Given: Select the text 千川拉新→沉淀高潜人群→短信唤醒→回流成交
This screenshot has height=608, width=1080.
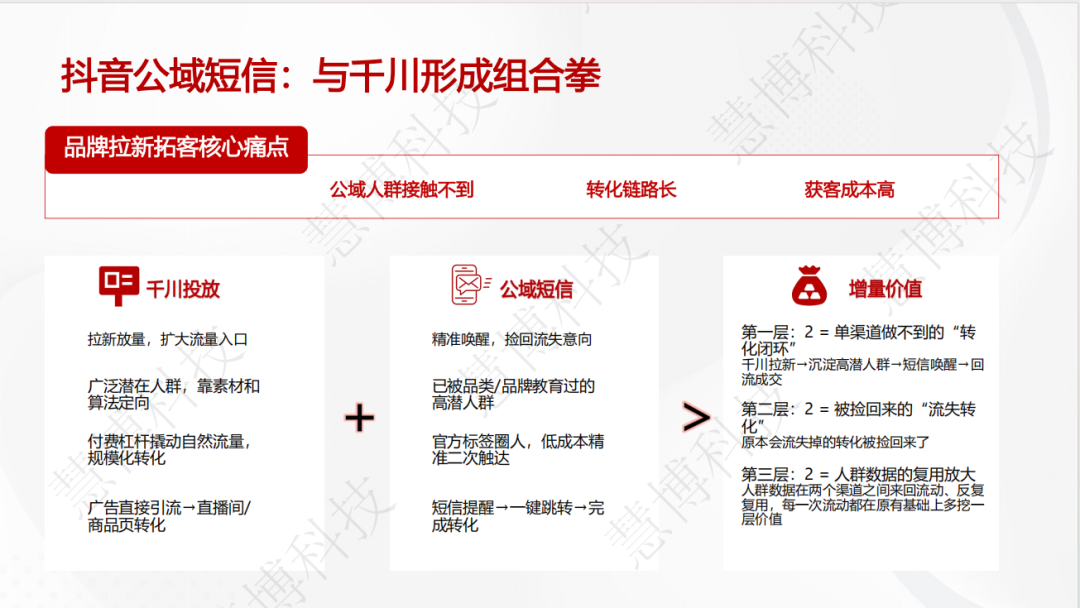Looking at the screenshot, I should tap(862, 372).
